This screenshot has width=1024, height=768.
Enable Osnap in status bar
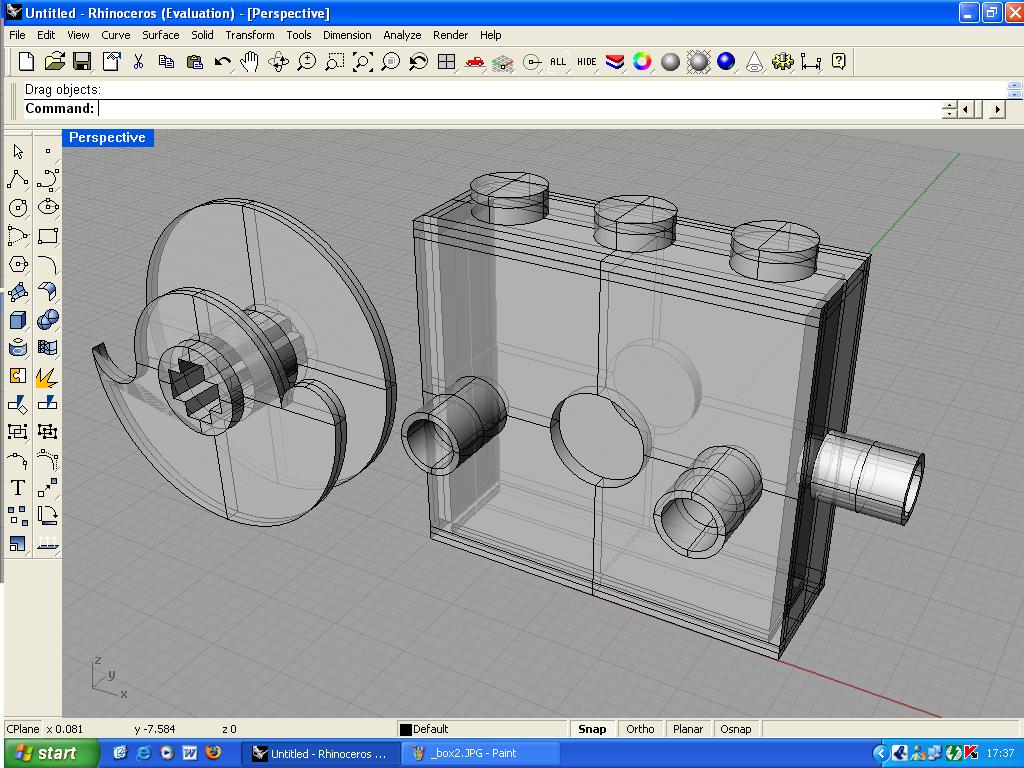[x=736, y=729]
